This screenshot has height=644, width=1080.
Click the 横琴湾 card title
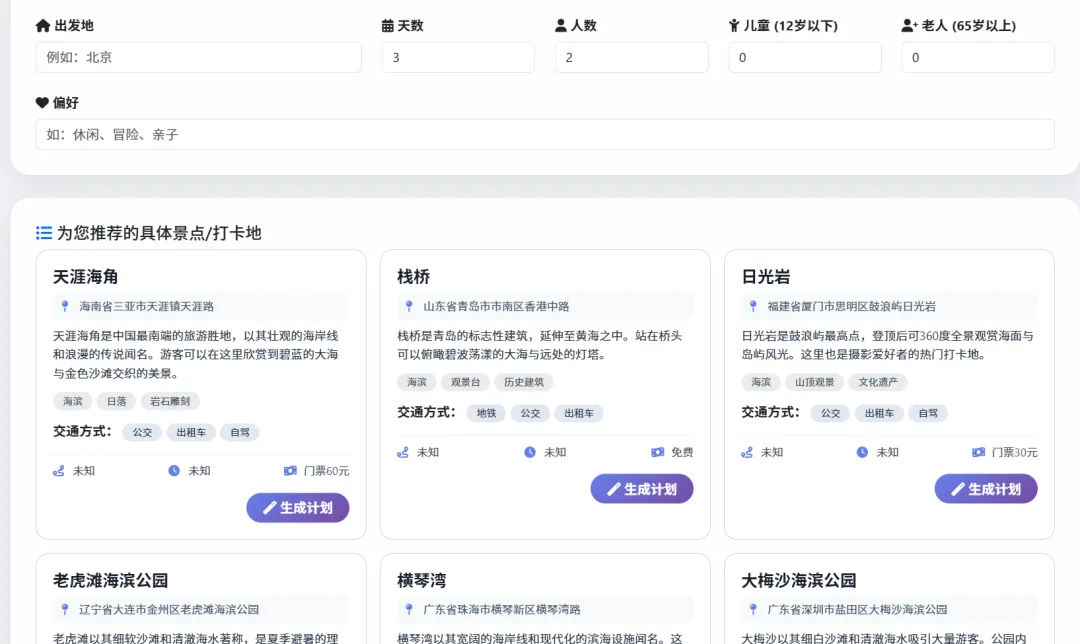point(422,580)
